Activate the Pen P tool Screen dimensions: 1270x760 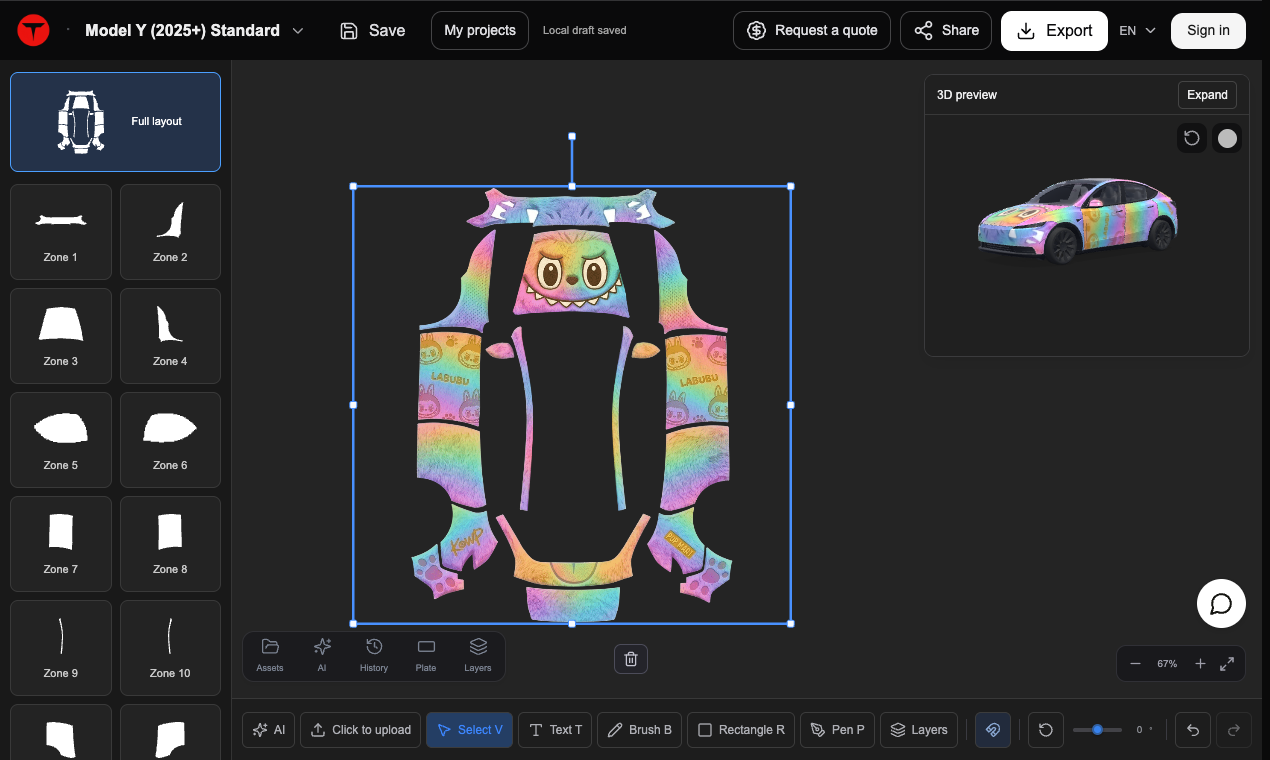pyautogui.click(x=838, y=730)
